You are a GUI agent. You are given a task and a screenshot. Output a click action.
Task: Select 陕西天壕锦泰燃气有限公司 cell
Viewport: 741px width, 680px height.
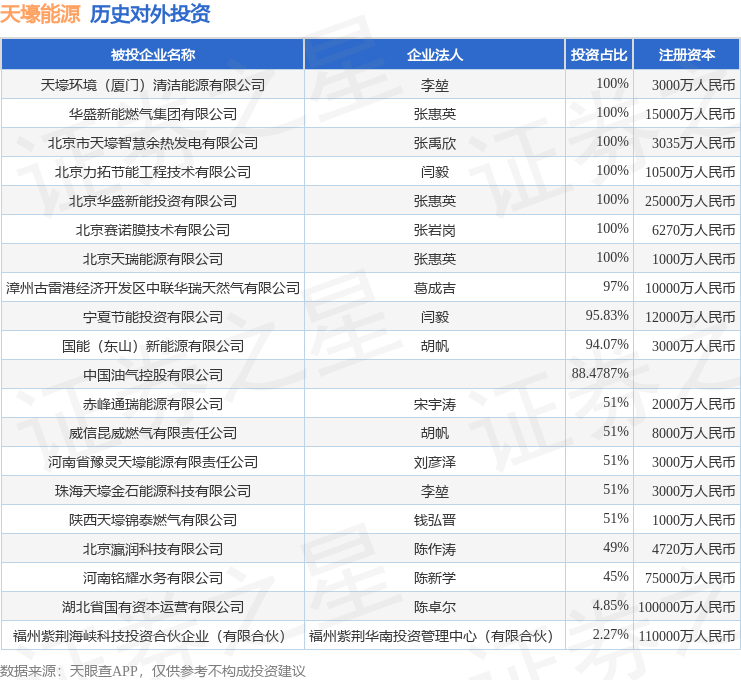(153, 520)
